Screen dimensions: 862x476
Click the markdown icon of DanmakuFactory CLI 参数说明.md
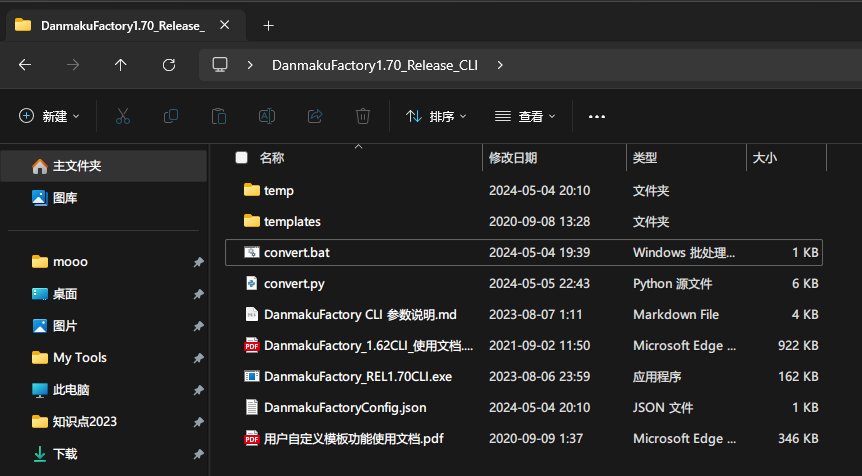point(252,314)
